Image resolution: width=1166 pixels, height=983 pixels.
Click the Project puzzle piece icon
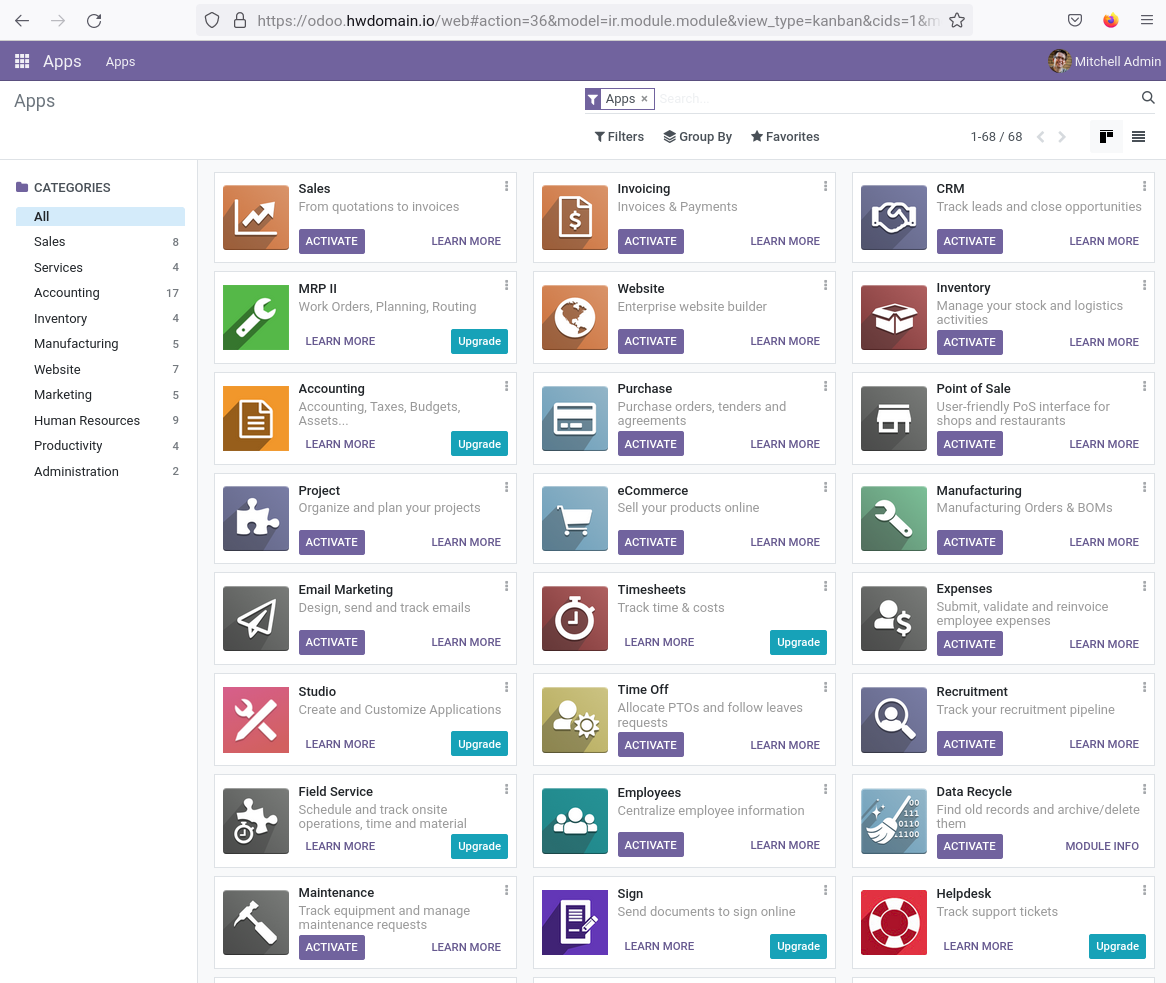[x=256, y=518]
